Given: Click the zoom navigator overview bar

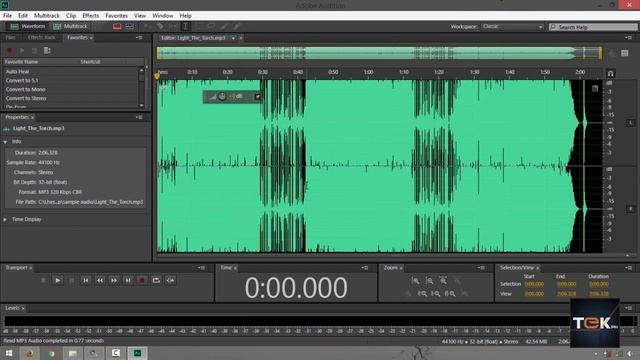Looking at the screenshot, I should tap(379, 53).
